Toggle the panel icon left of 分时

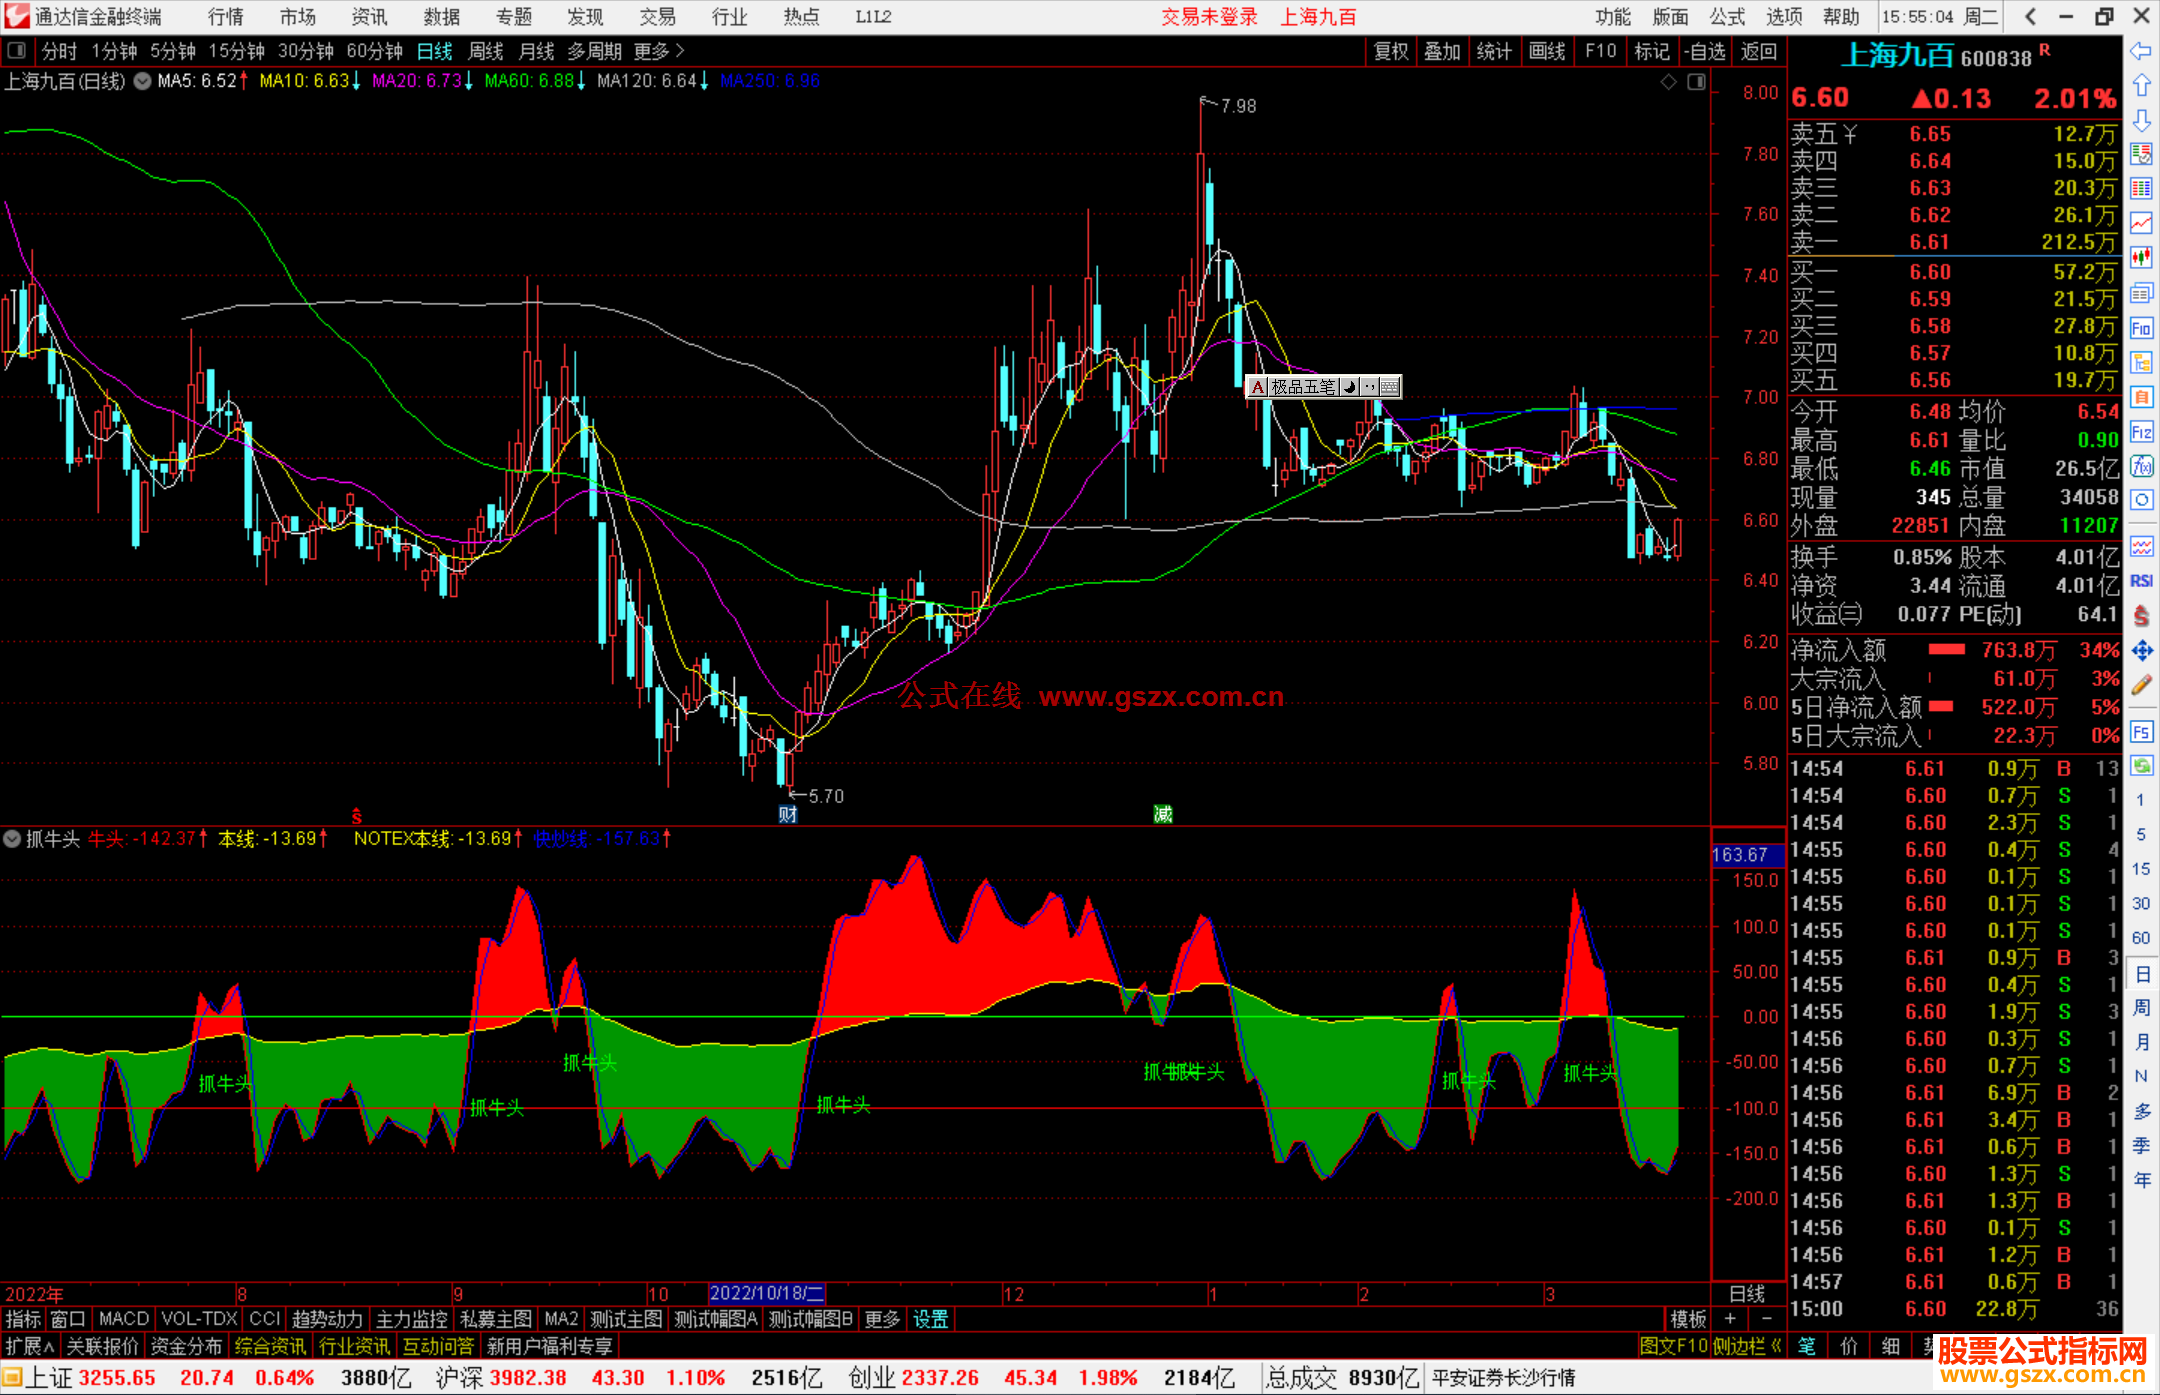pos(16,51)
